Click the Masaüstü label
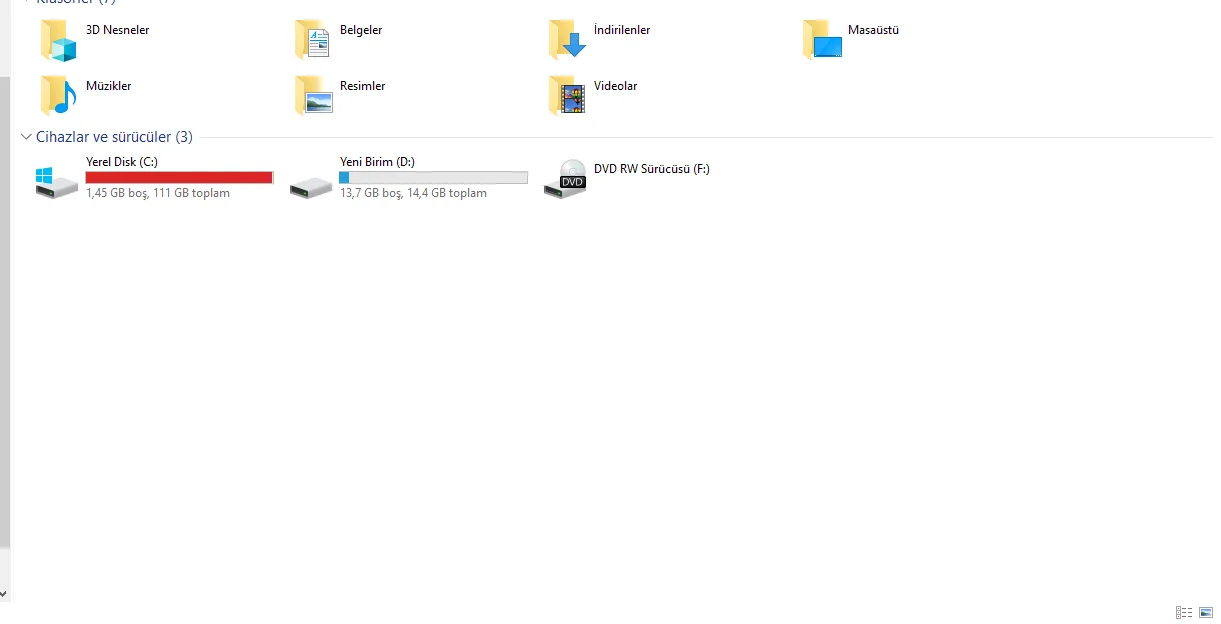 pos(873,30)
